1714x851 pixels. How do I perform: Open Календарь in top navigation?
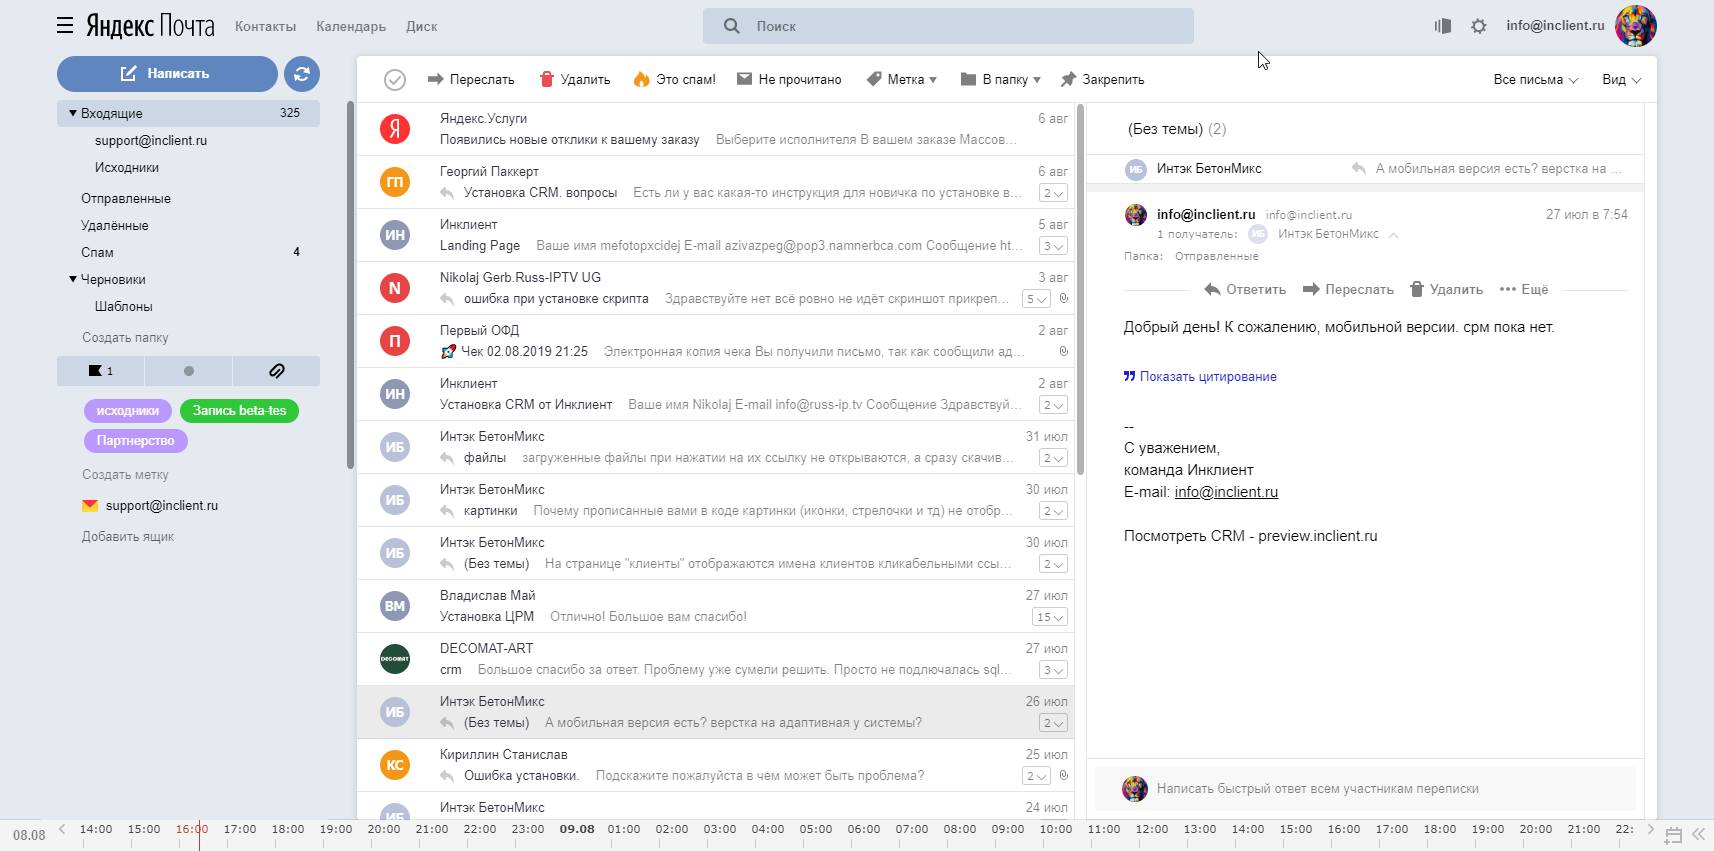(x=351, y=26)
